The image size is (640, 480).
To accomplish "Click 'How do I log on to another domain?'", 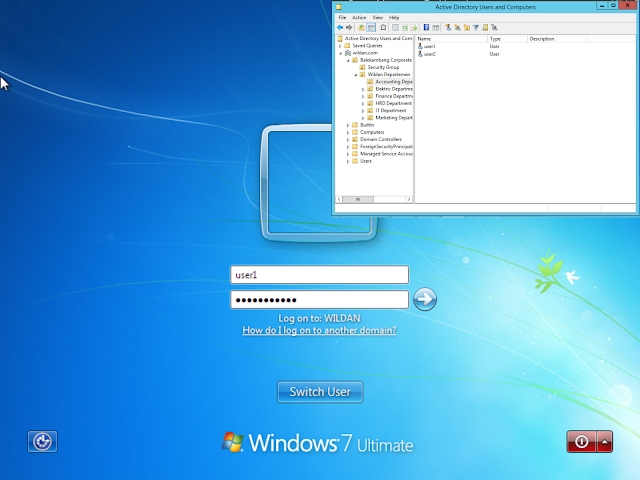I will [x=319, y=330].
